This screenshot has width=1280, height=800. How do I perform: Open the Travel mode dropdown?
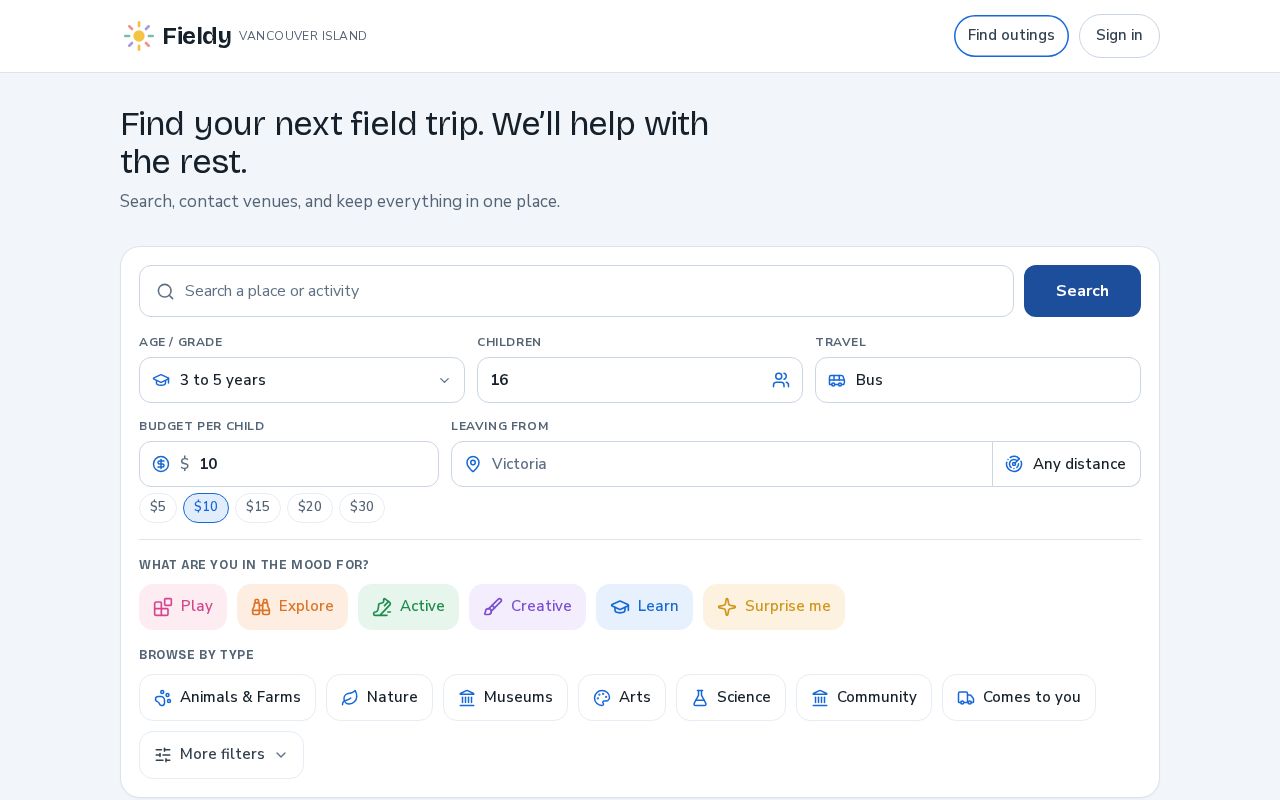pyautogui.click(x=978, y=380)
